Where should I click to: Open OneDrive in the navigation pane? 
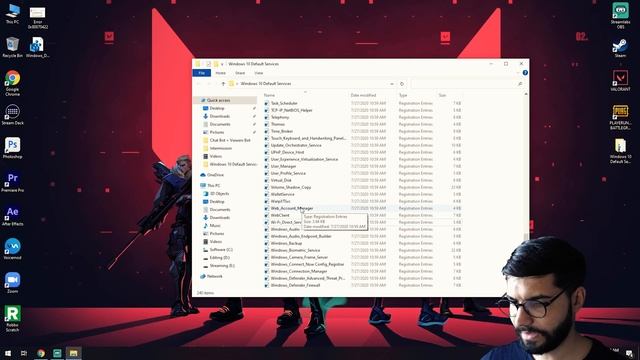click(215, 175)
